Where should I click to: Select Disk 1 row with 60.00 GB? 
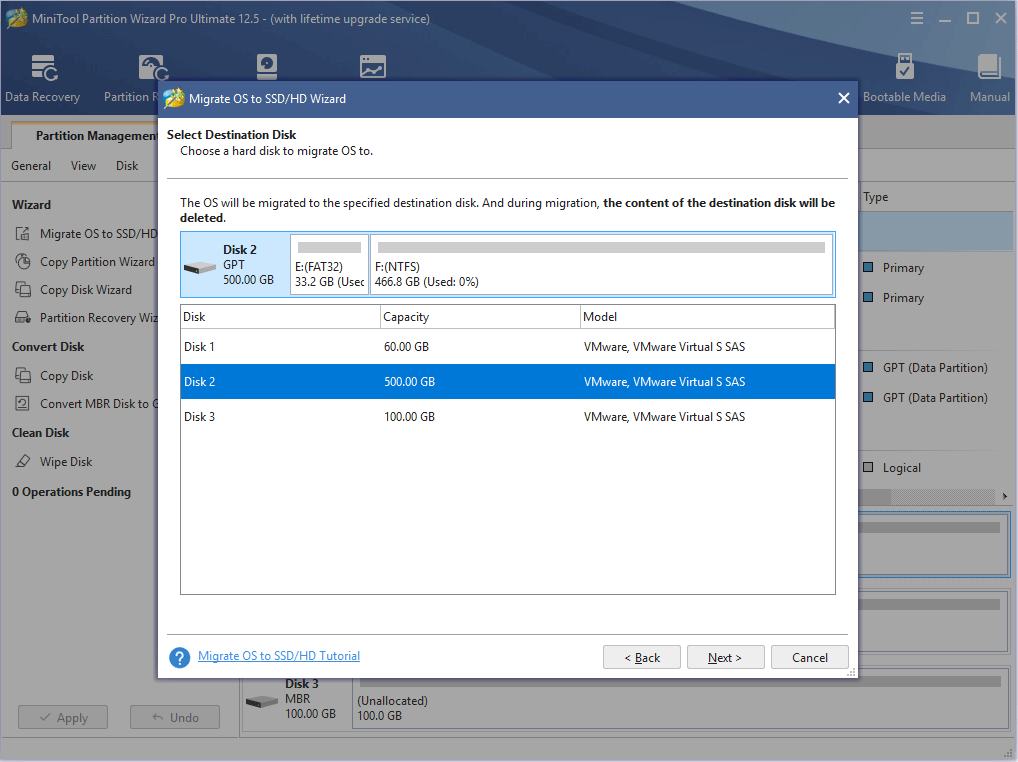point(507,347)
